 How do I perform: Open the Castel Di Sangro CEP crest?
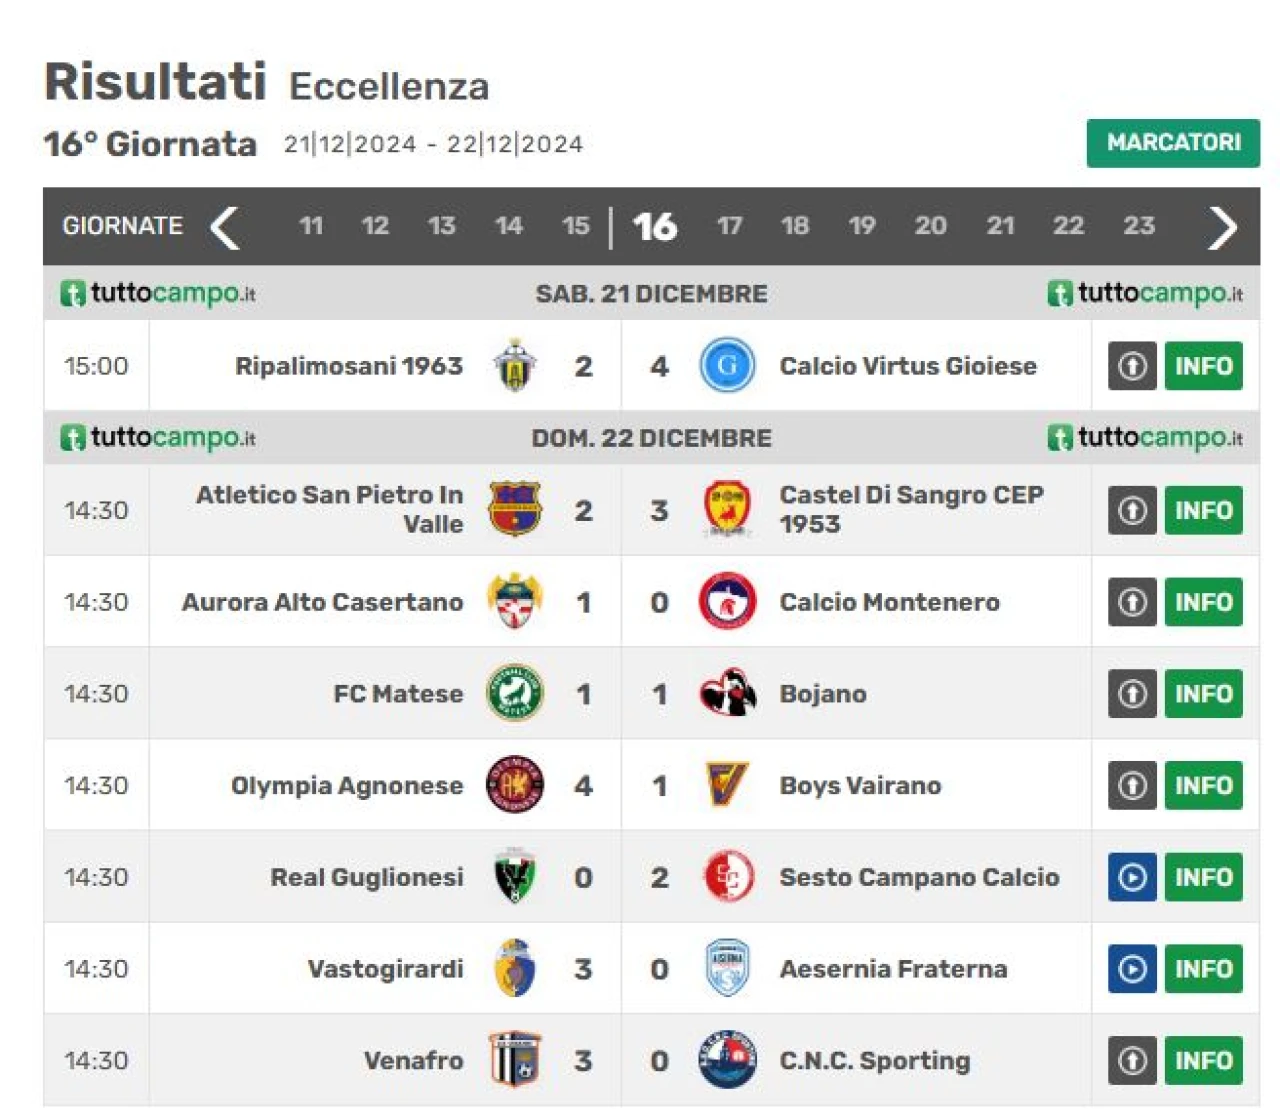tap(727, 510)
